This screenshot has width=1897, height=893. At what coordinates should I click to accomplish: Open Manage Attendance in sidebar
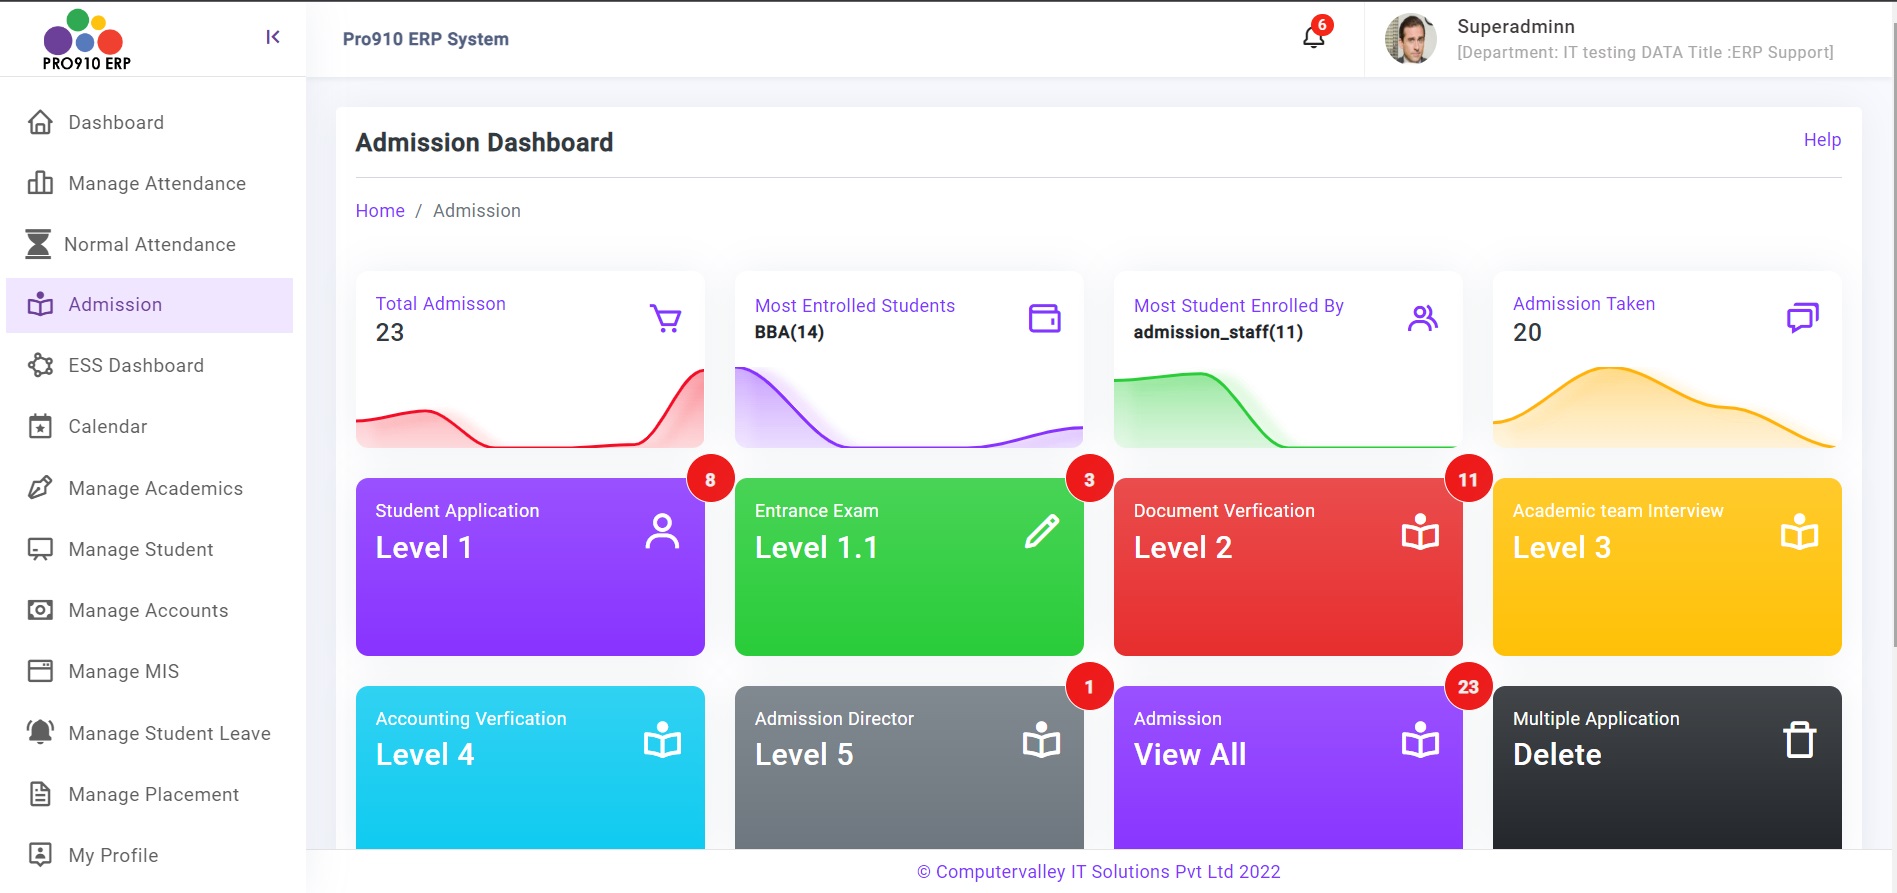[156, 183]
